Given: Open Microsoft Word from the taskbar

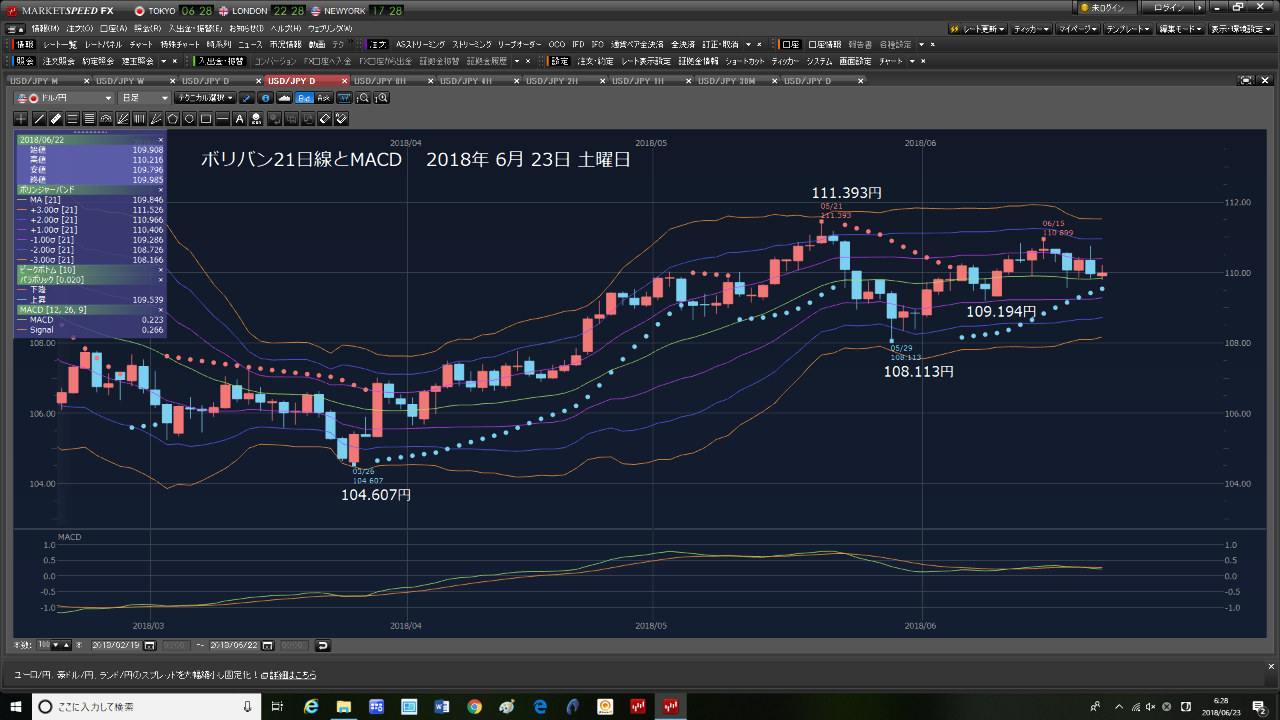Looking at the screenshot, I should [441, 707].
